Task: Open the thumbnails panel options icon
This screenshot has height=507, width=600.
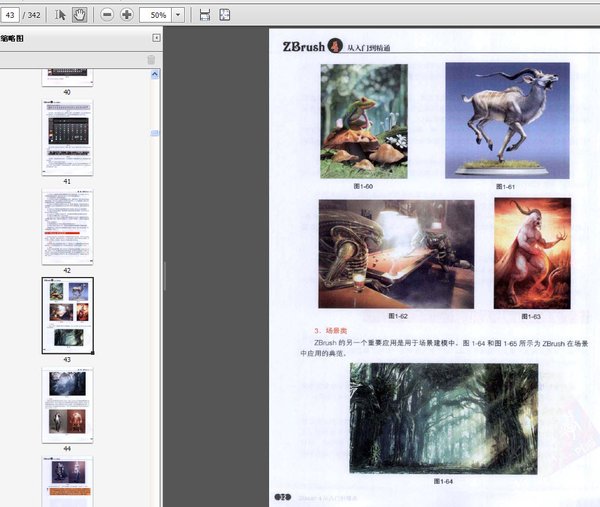Action: (x=151, y=60)
